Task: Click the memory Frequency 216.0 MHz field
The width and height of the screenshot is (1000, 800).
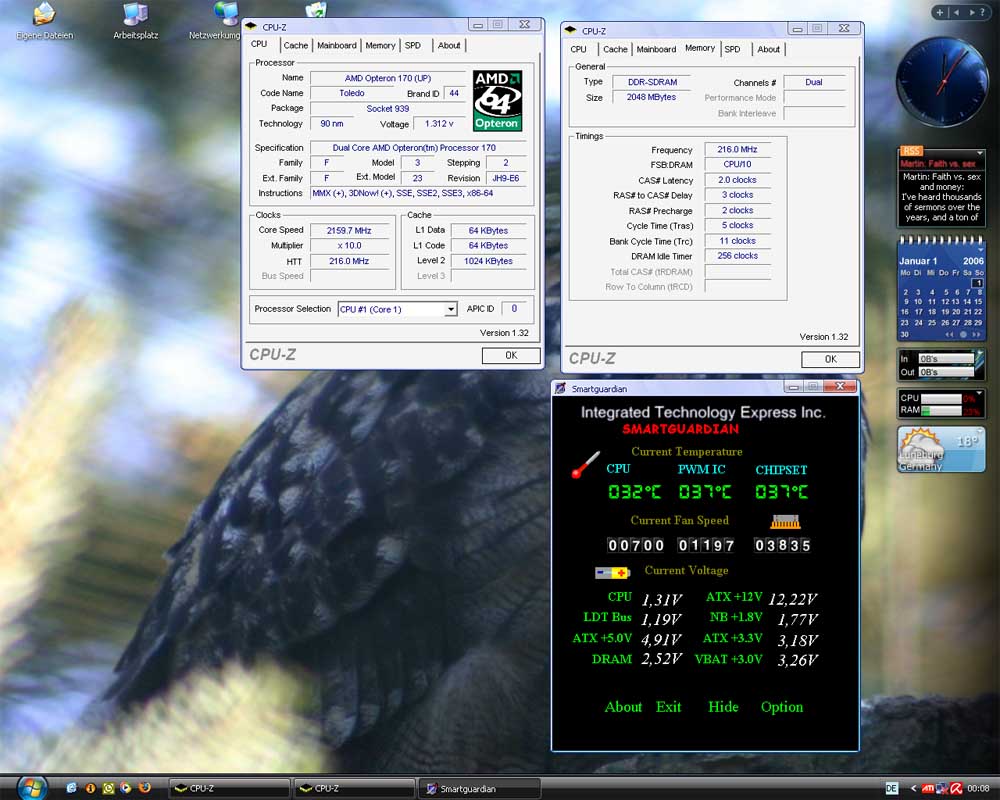Action: point(737,149)
